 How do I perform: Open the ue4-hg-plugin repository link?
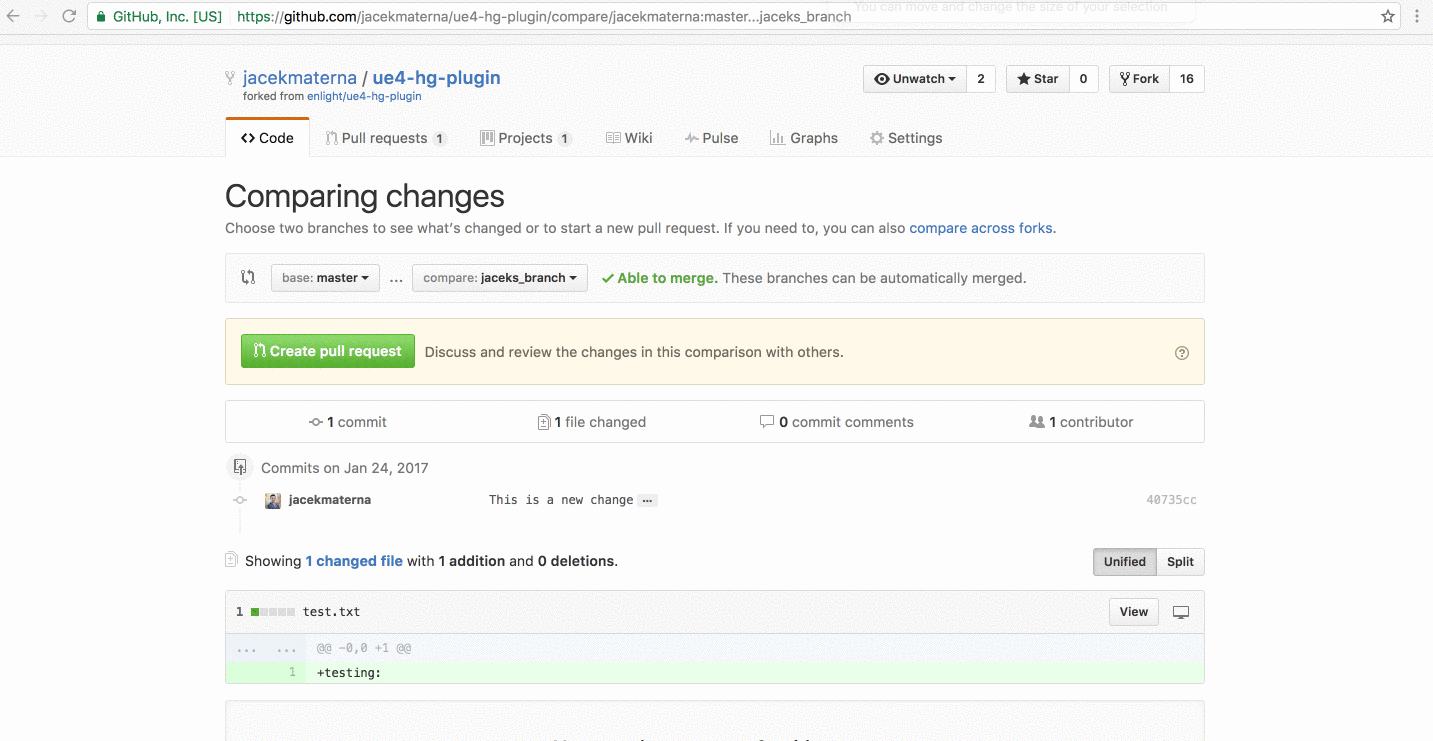[437, 78]
